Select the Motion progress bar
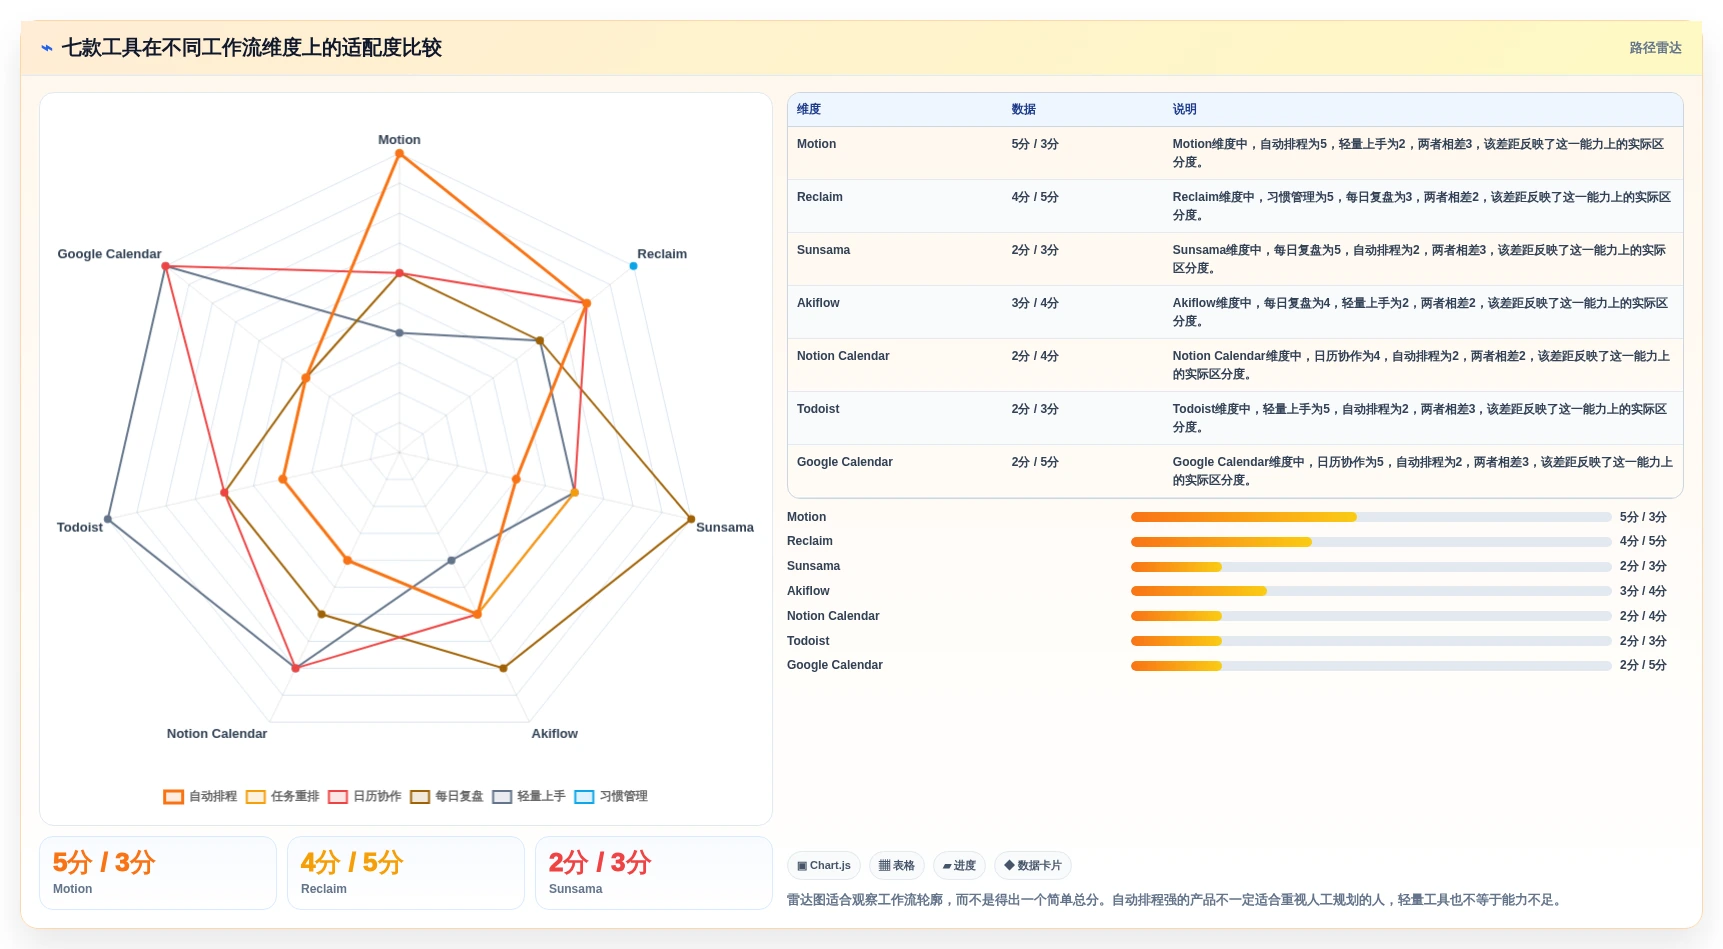 pyautogui.click(x=1371, y=517)
